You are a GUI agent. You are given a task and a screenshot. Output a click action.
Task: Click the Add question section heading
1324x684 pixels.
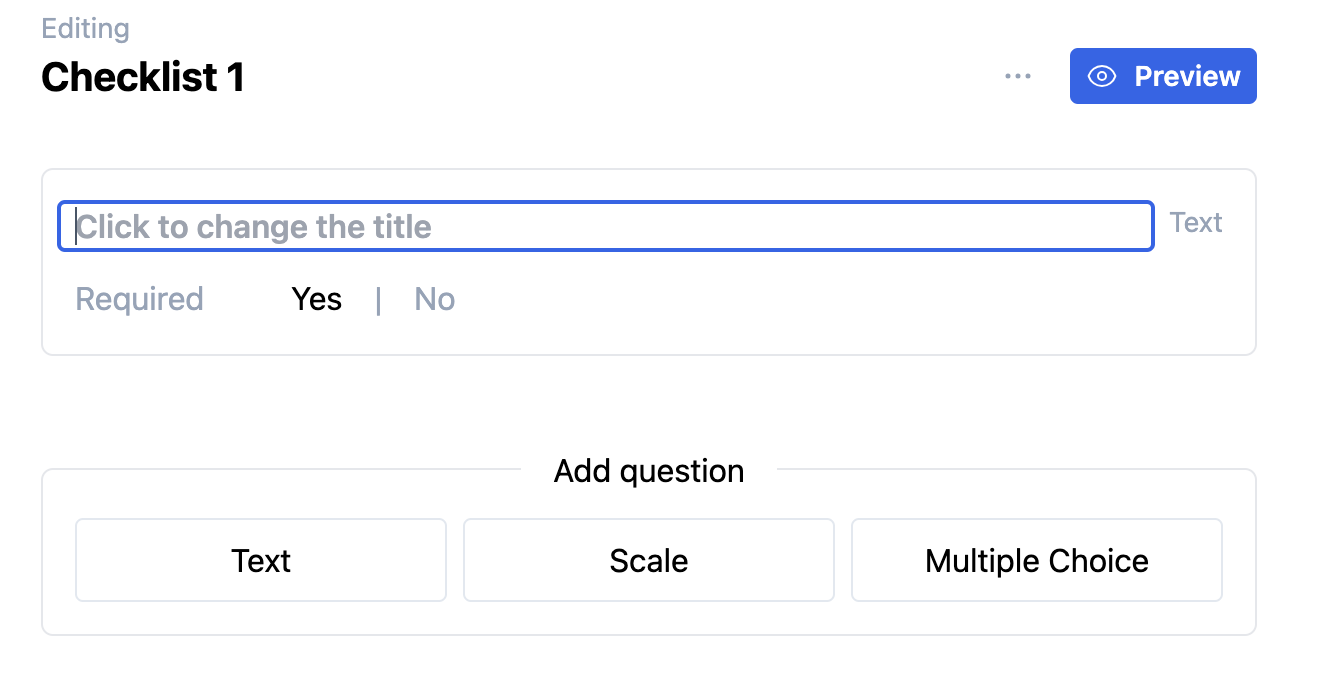[x=649, y=471]
